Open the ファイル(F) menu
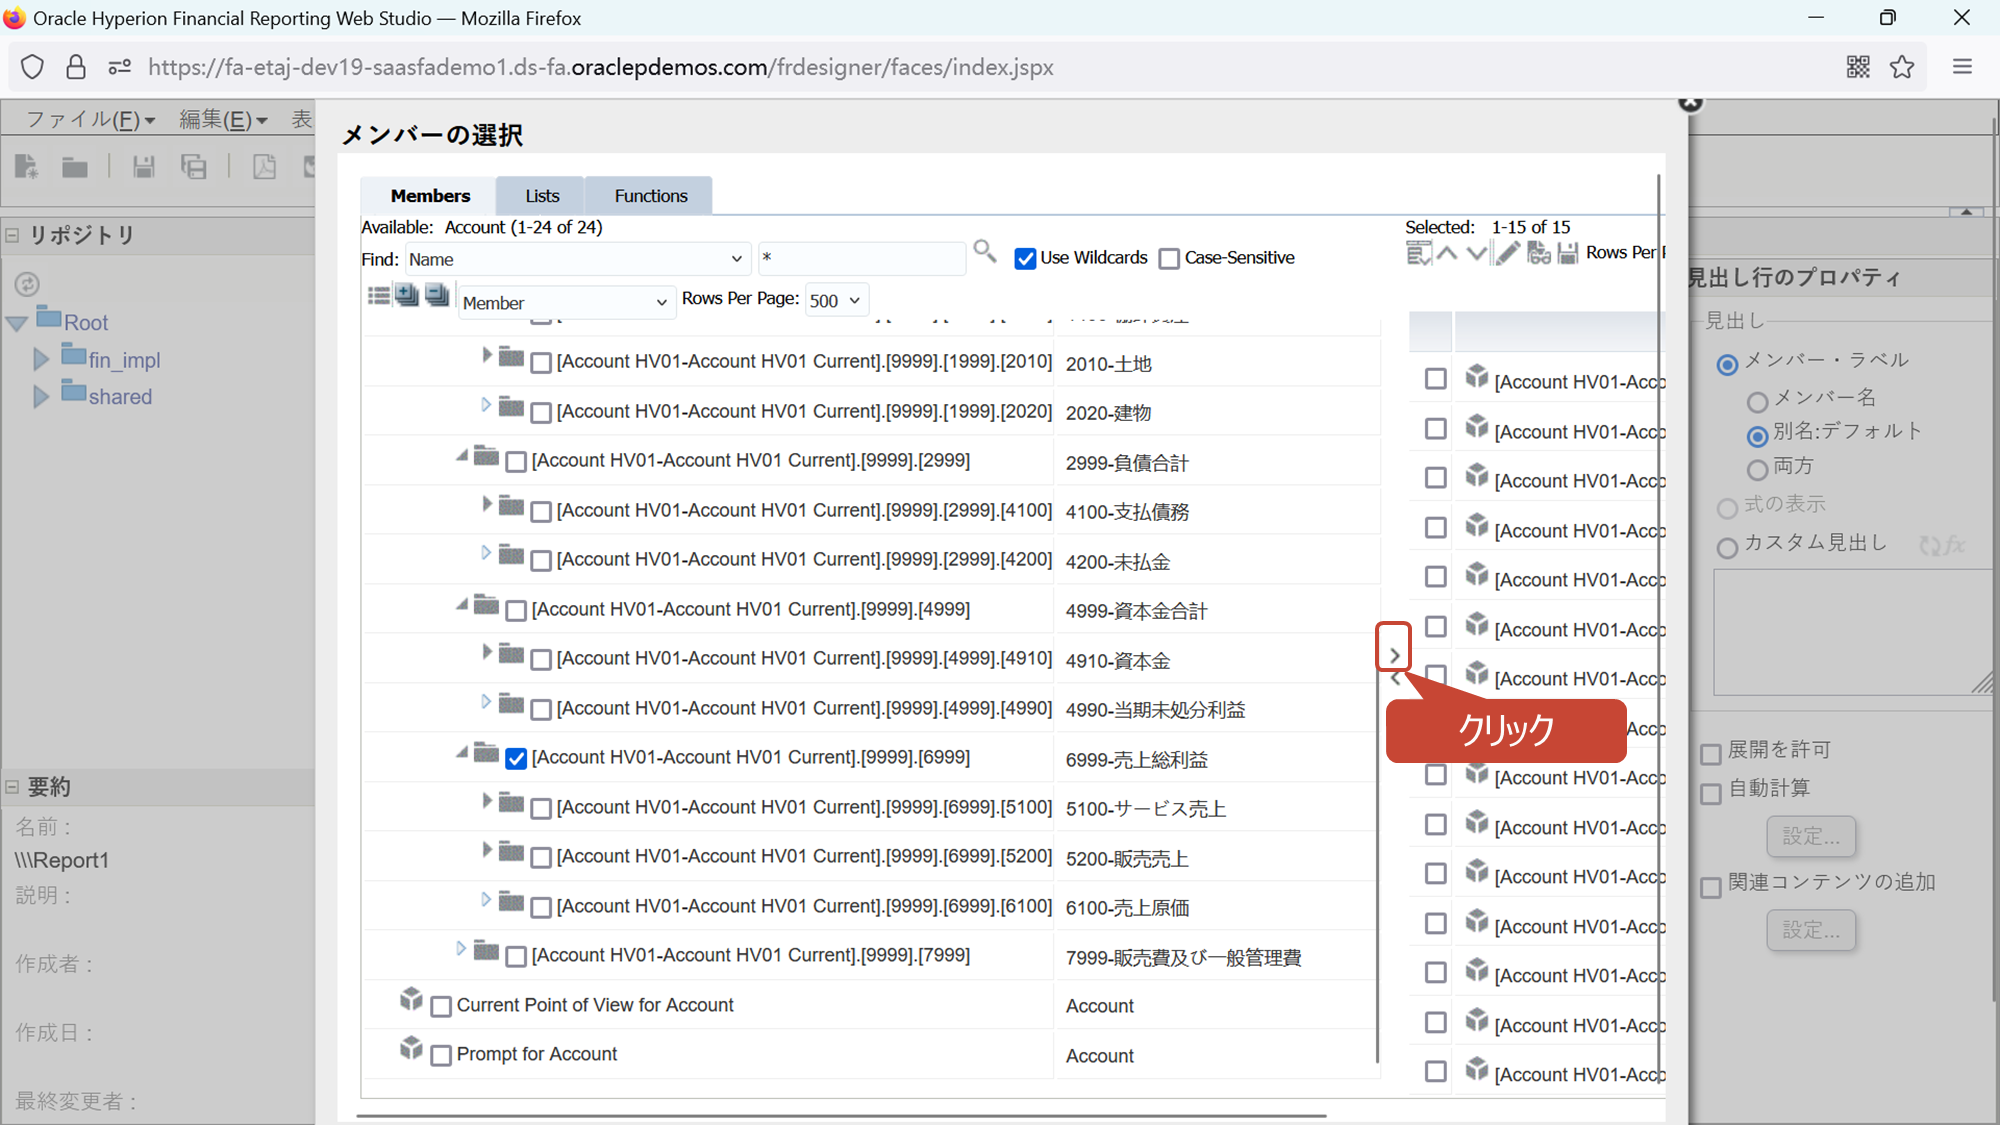This screenshot has width=2000, height=1125. [x=90, y=120]
